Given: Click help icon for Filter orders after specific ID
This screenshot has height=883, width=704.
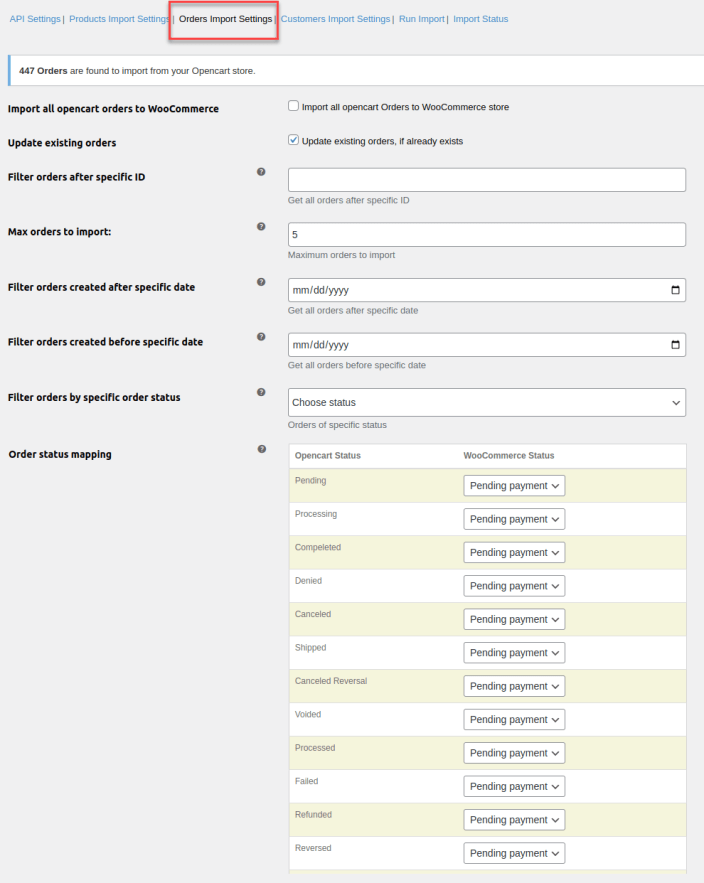Looking at the screenshot, I should point(261,172).
